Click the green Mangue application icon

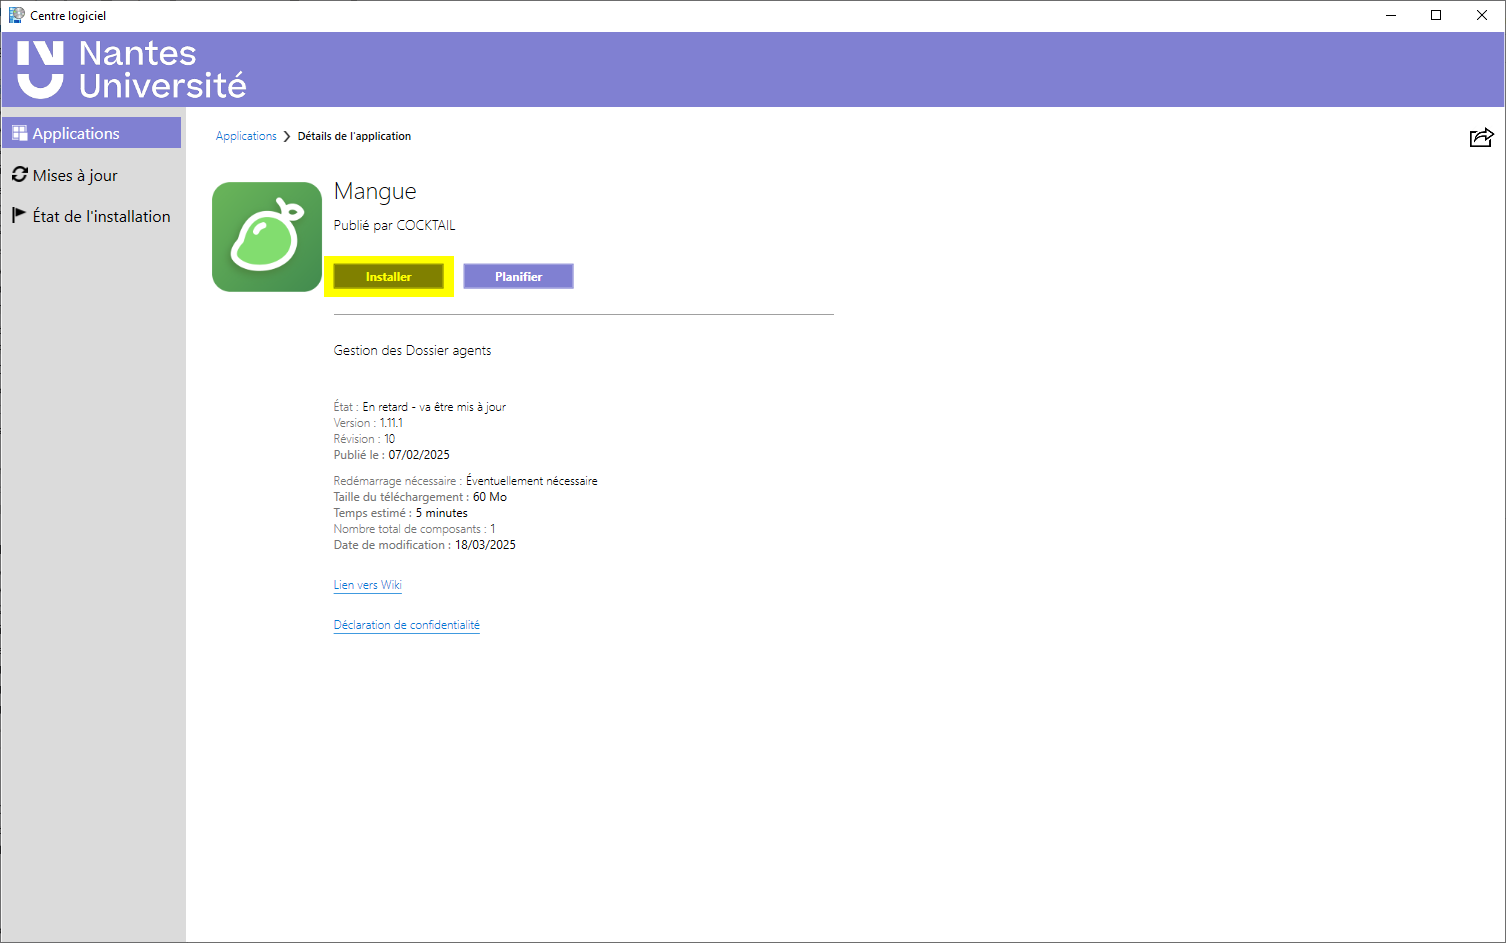click(267, 237)
